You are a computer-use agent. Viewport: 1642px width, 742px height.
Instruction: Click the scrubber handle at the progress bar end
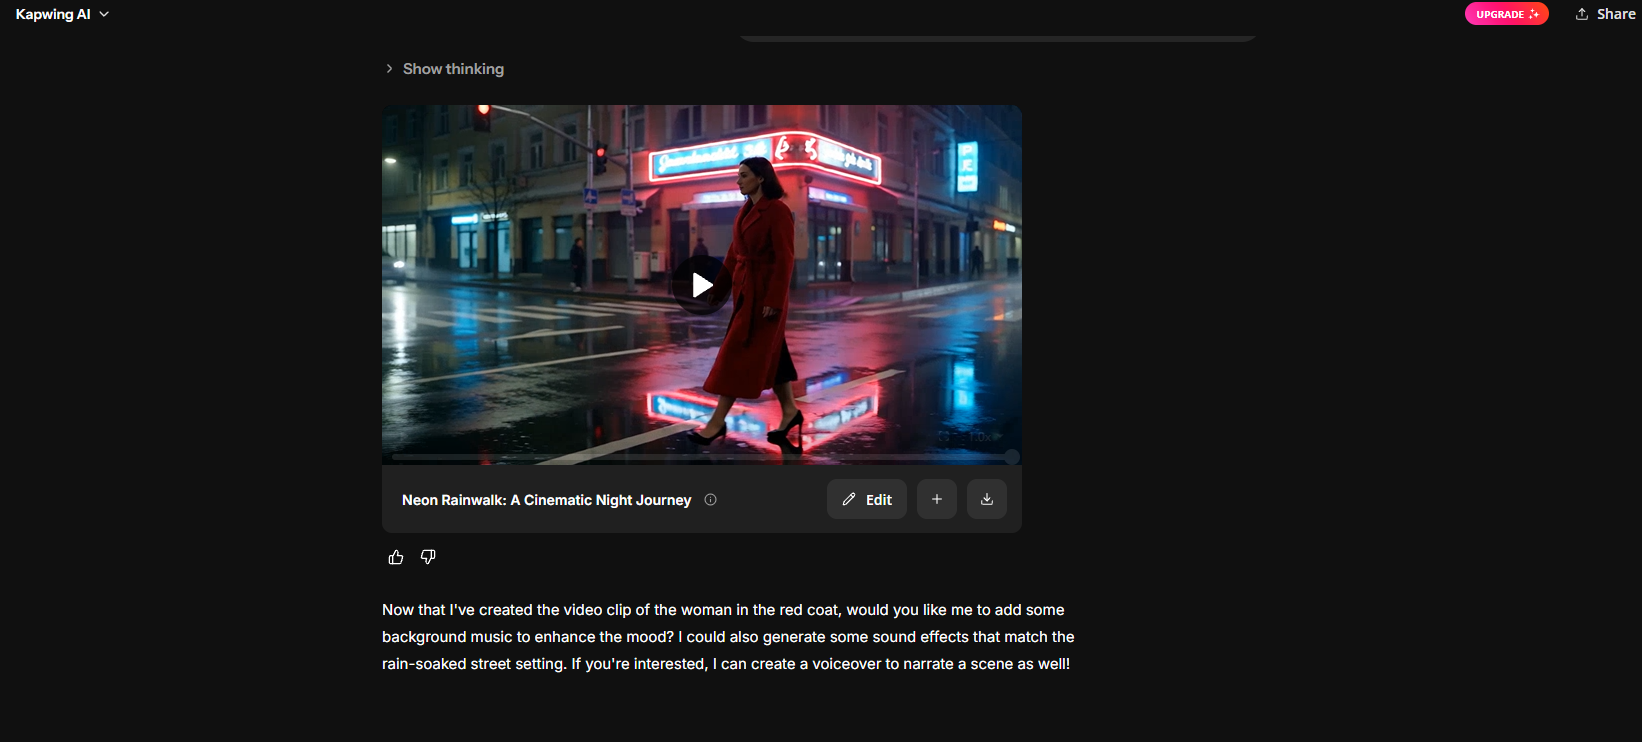coord(1012,456)
